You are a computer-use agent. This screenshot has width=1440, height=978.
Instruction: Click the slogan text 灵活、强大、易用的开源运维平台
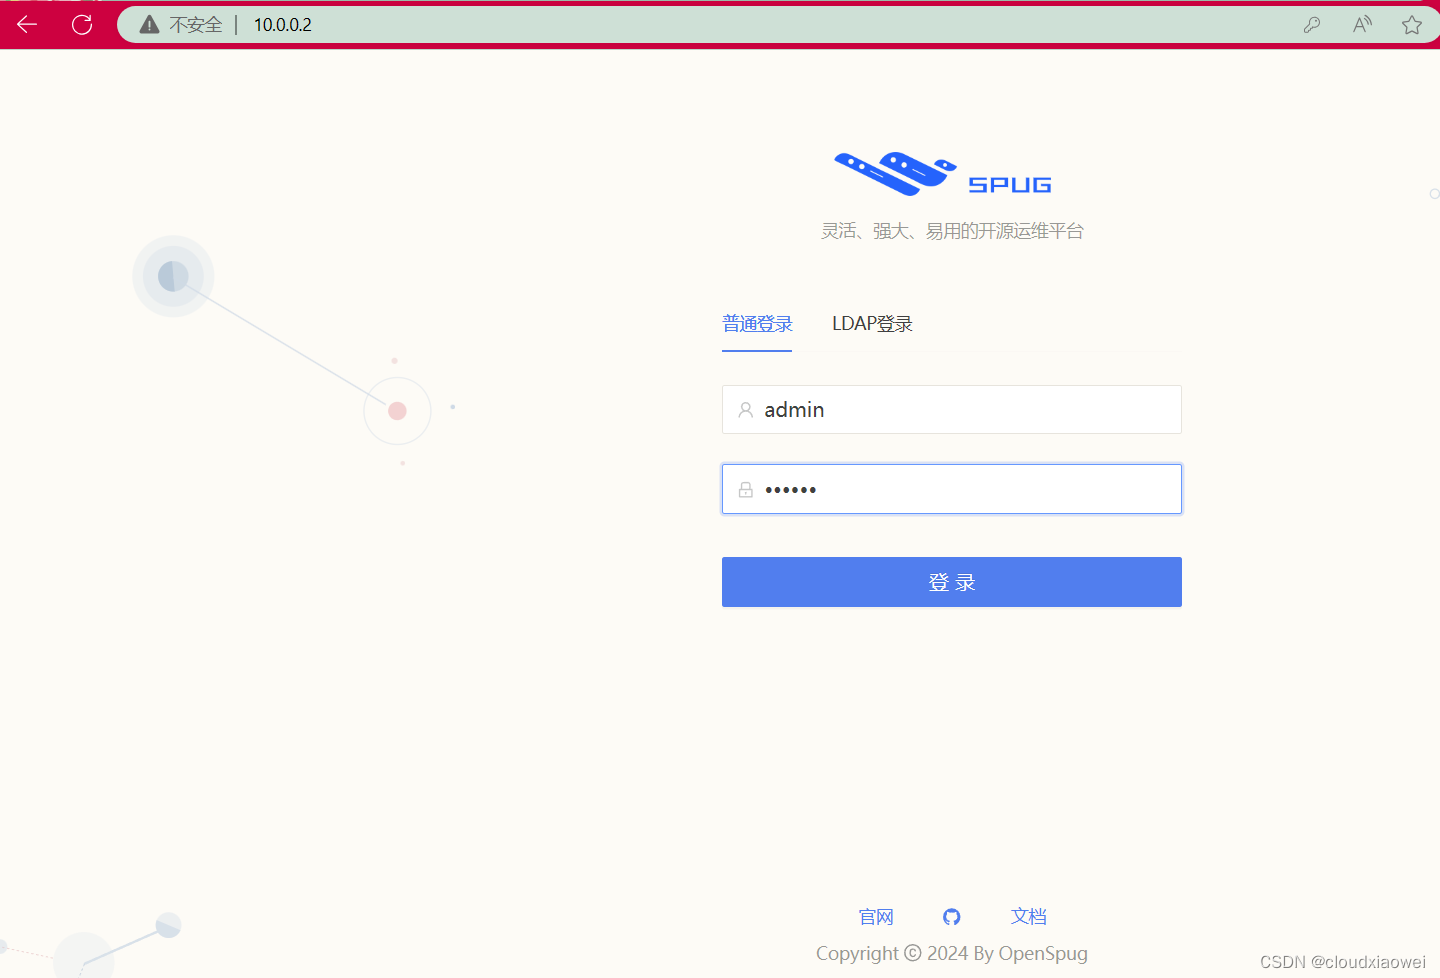click(x=952, y=231)
